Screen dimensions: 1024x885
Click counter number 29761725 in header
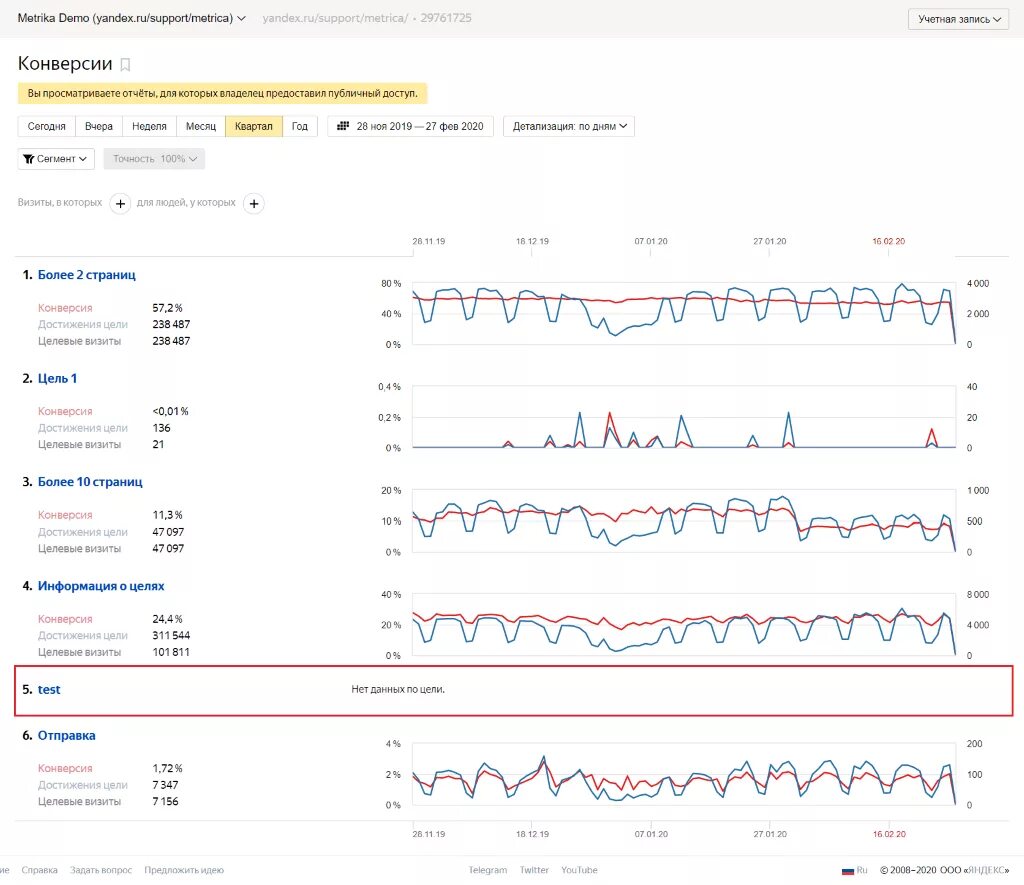(x=445, y=18)
